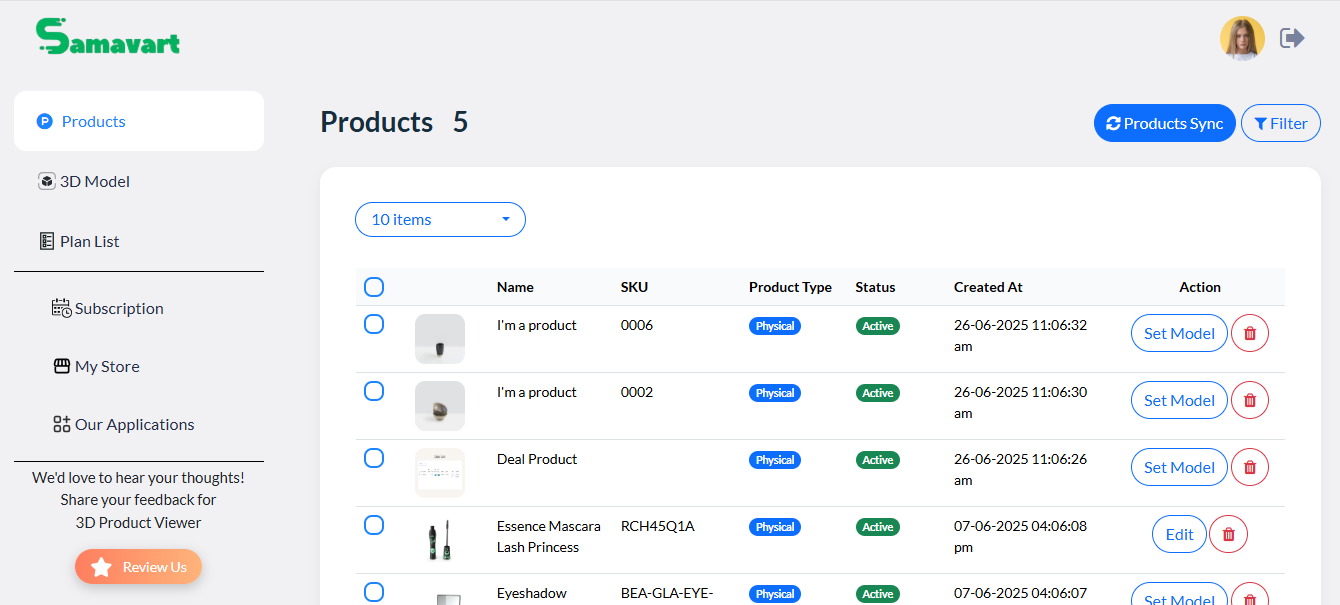Image resolution: width=1340 pixels, height=605 pixels.
Task: Select checkbox for product SKU 0006
Action: [x=374, y=324]
